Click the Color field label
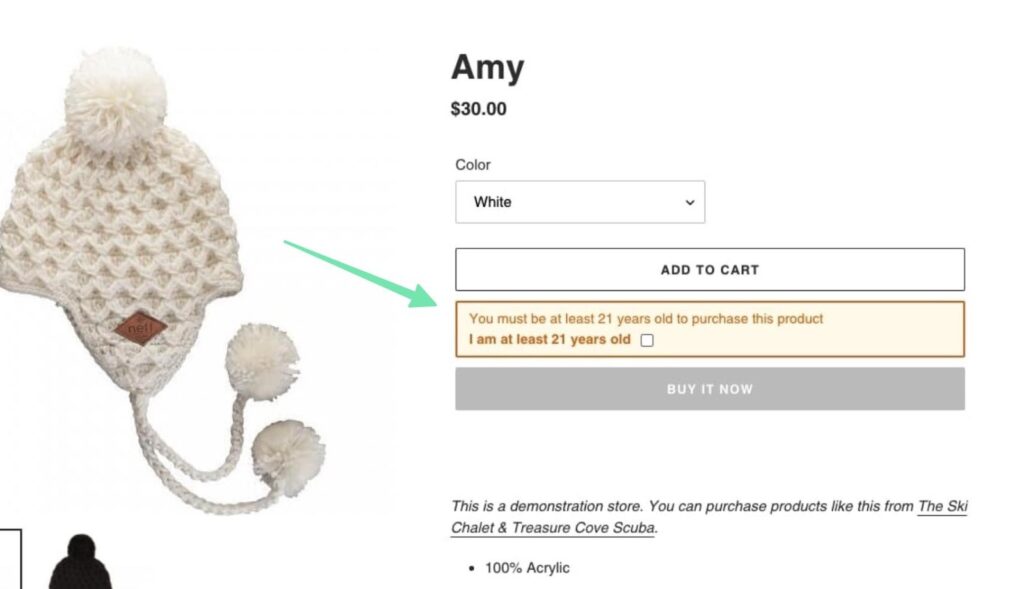 click(x=473, y=165)
